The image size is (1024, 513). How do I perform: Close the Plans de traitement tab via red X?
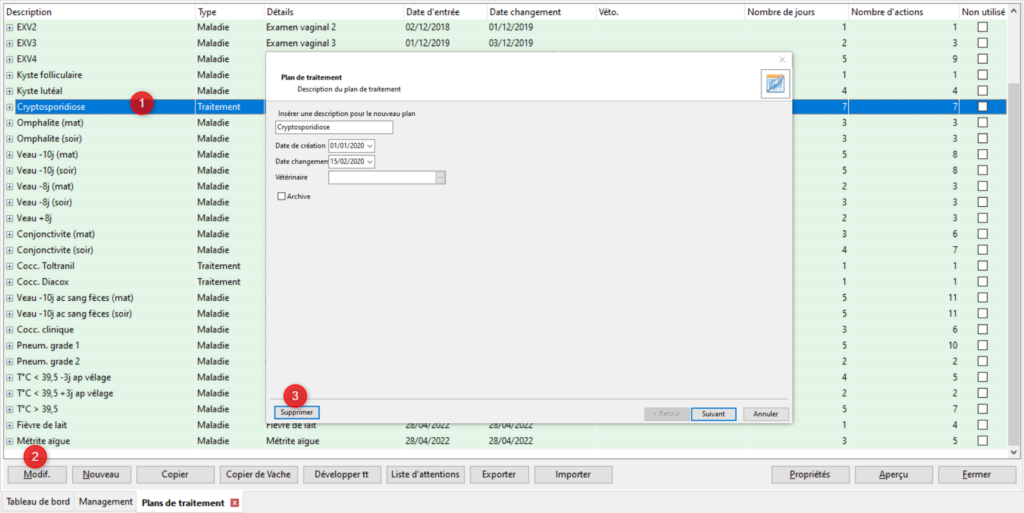click(235, 502)
